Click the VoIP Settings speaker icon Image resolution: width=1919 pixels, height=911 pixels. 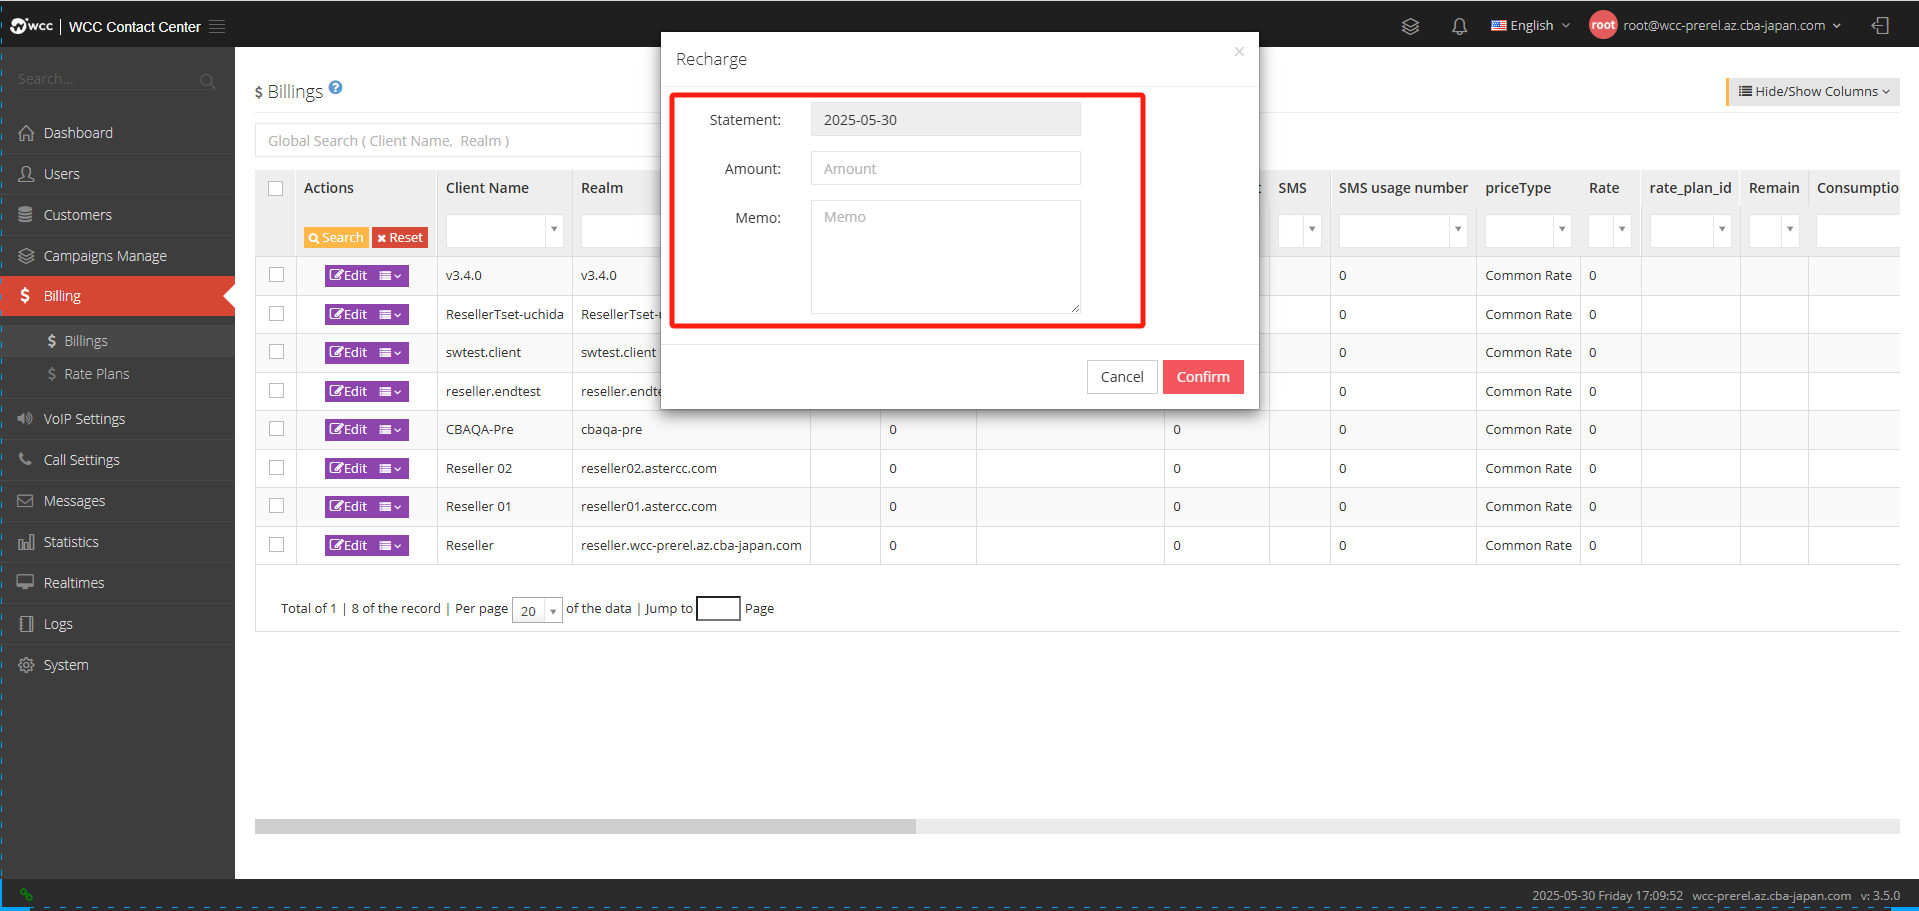(x=26, y=419)
